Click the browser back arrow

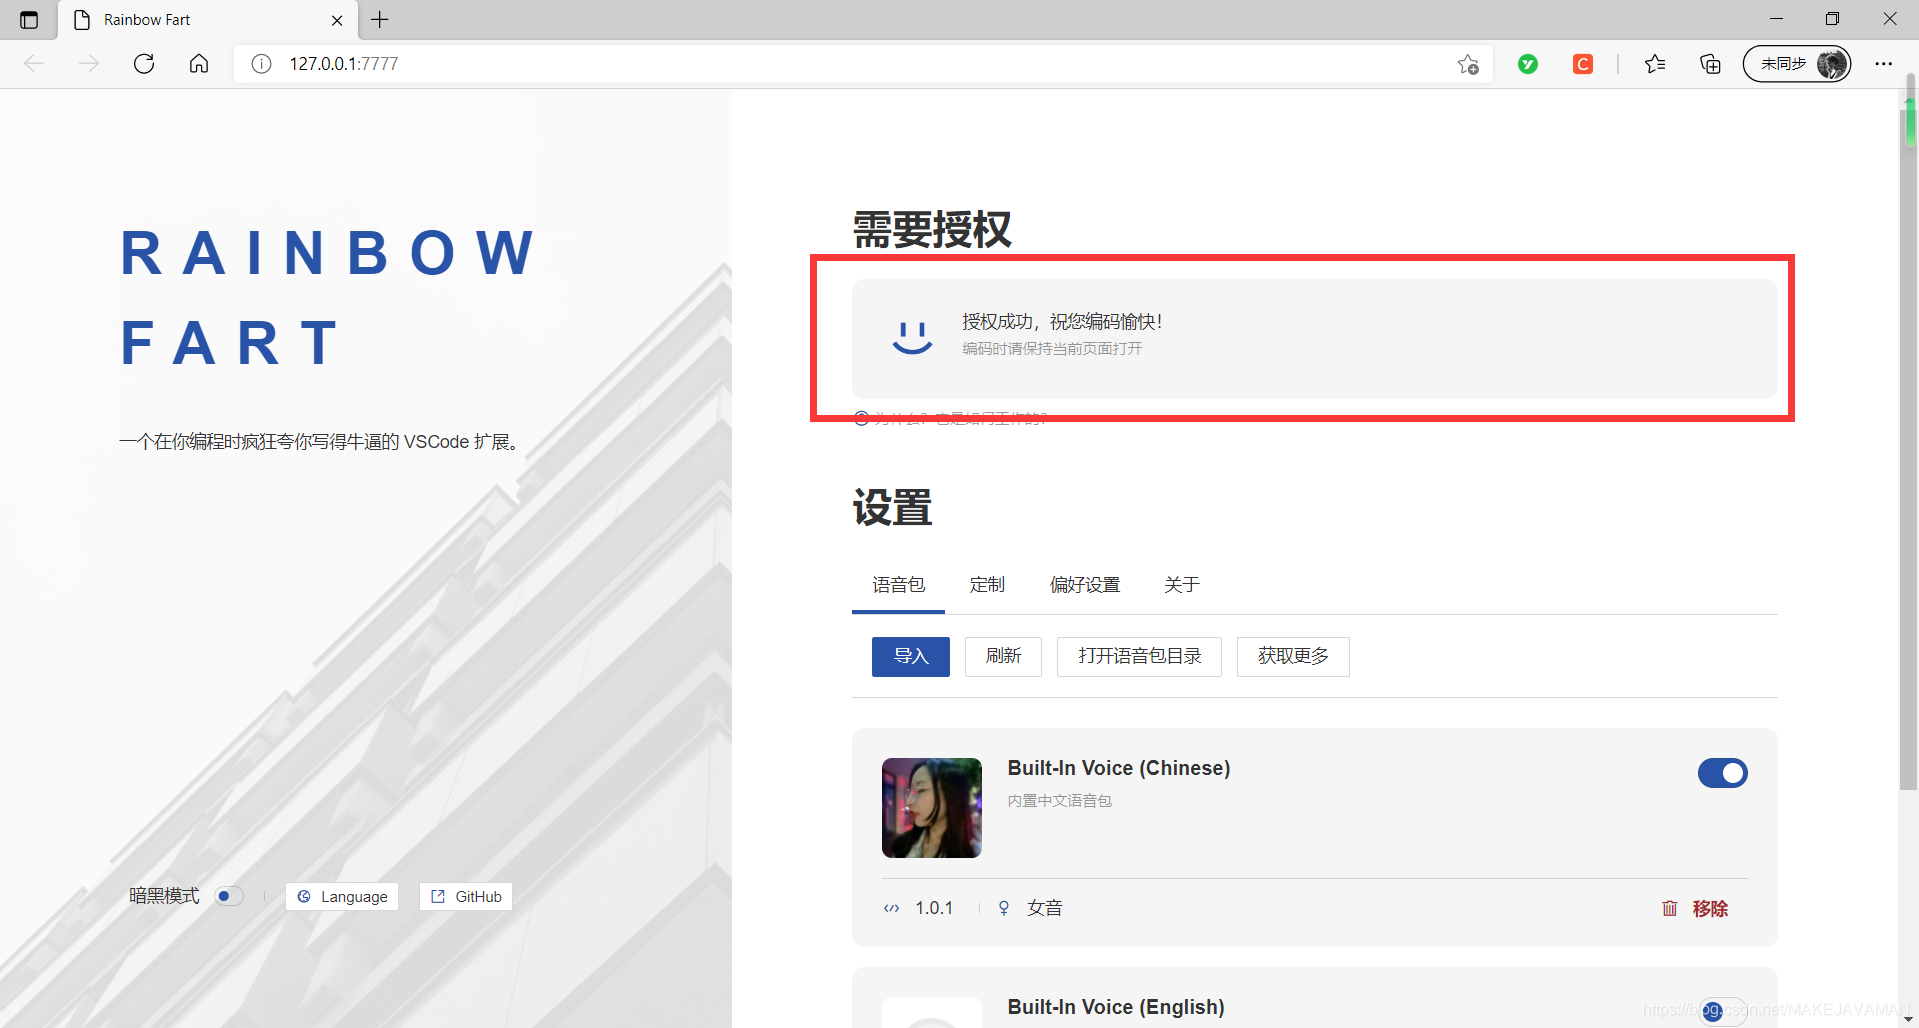point(34,64)
